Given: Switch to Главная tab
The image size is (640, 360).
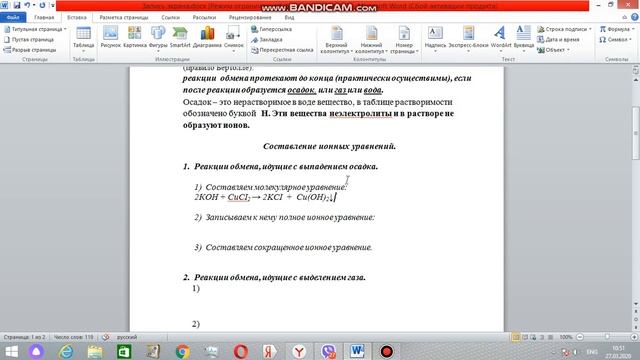Looking at the screenshot, I should pos(44,18).
